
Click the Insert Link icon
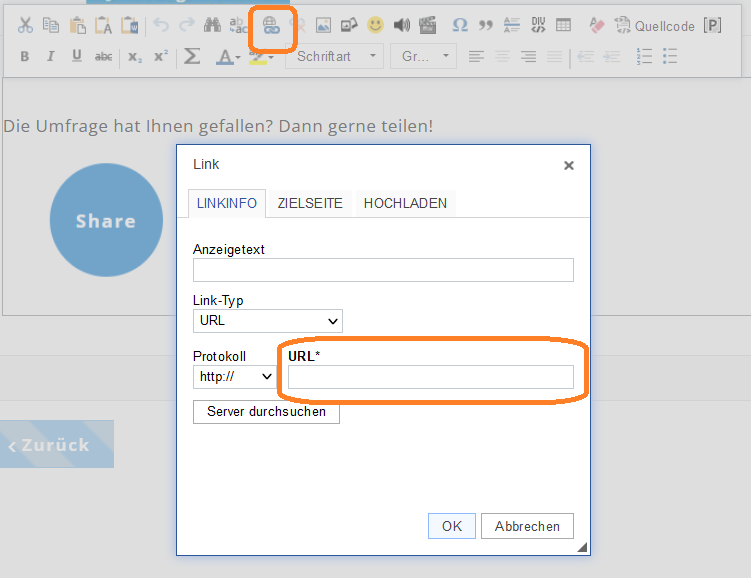tap(271, 25)
